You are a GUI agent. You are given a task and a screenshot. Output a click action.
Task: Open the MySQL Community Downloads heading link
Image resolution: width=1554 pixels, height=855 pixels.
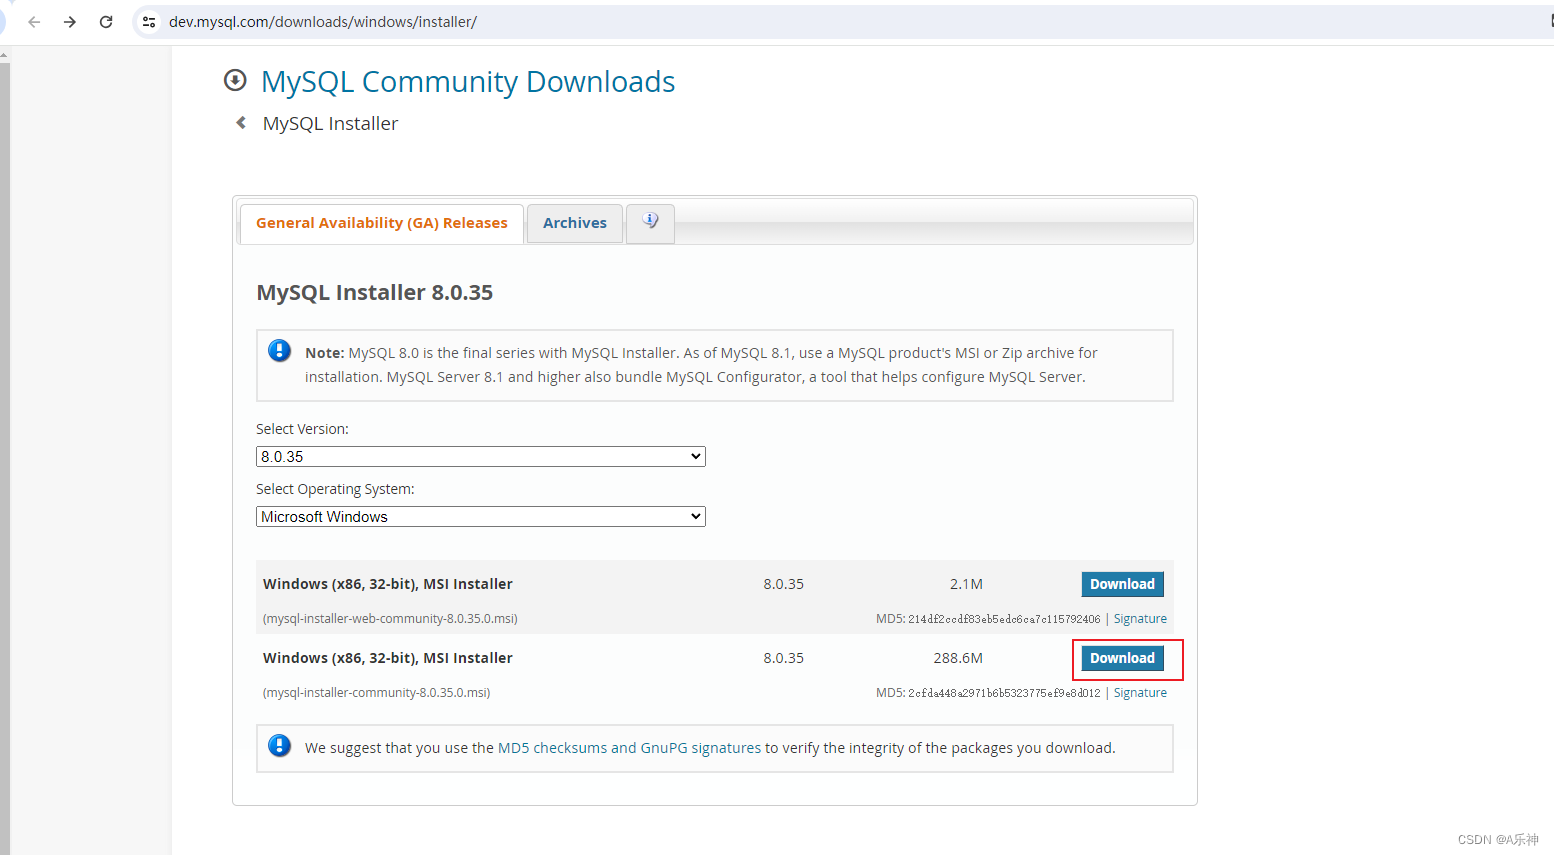[x=468, y=81]
